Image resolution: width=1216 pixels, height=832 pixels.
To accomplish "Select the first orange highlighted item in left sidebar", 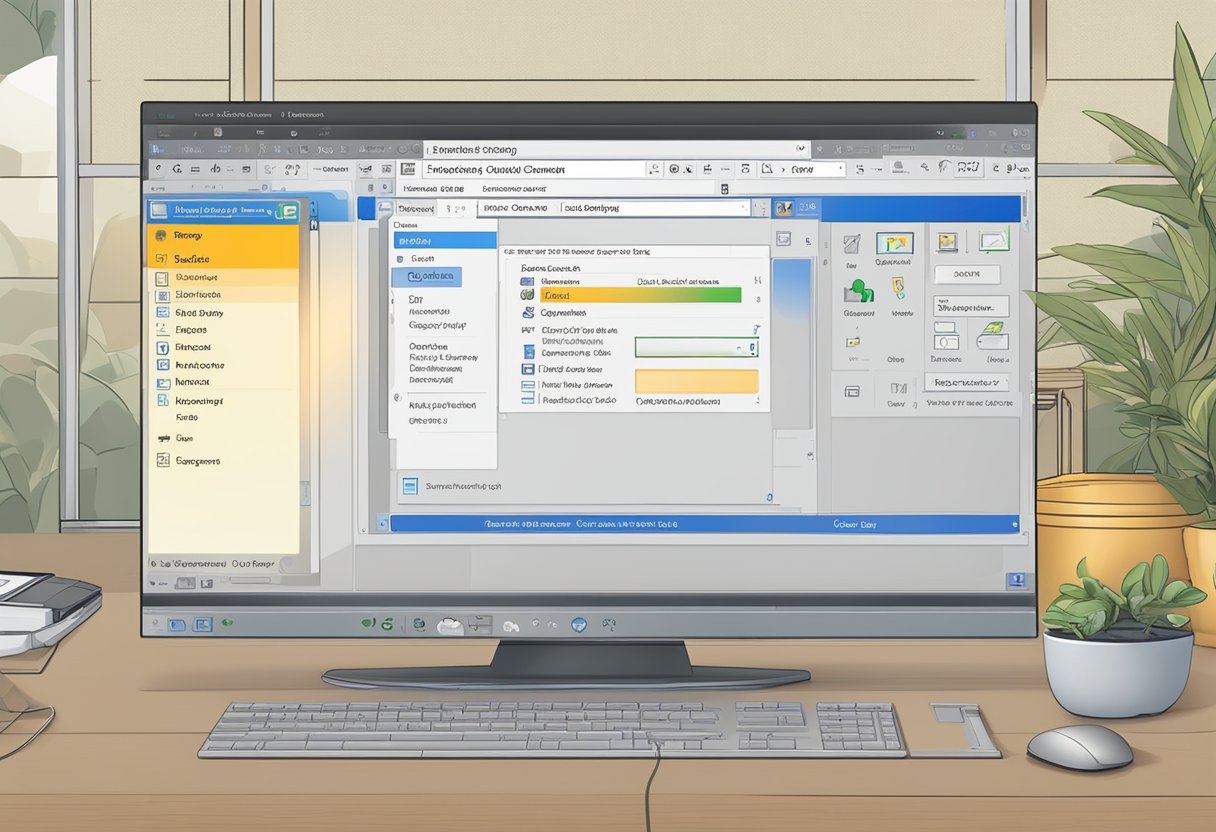I will (223, 236).
